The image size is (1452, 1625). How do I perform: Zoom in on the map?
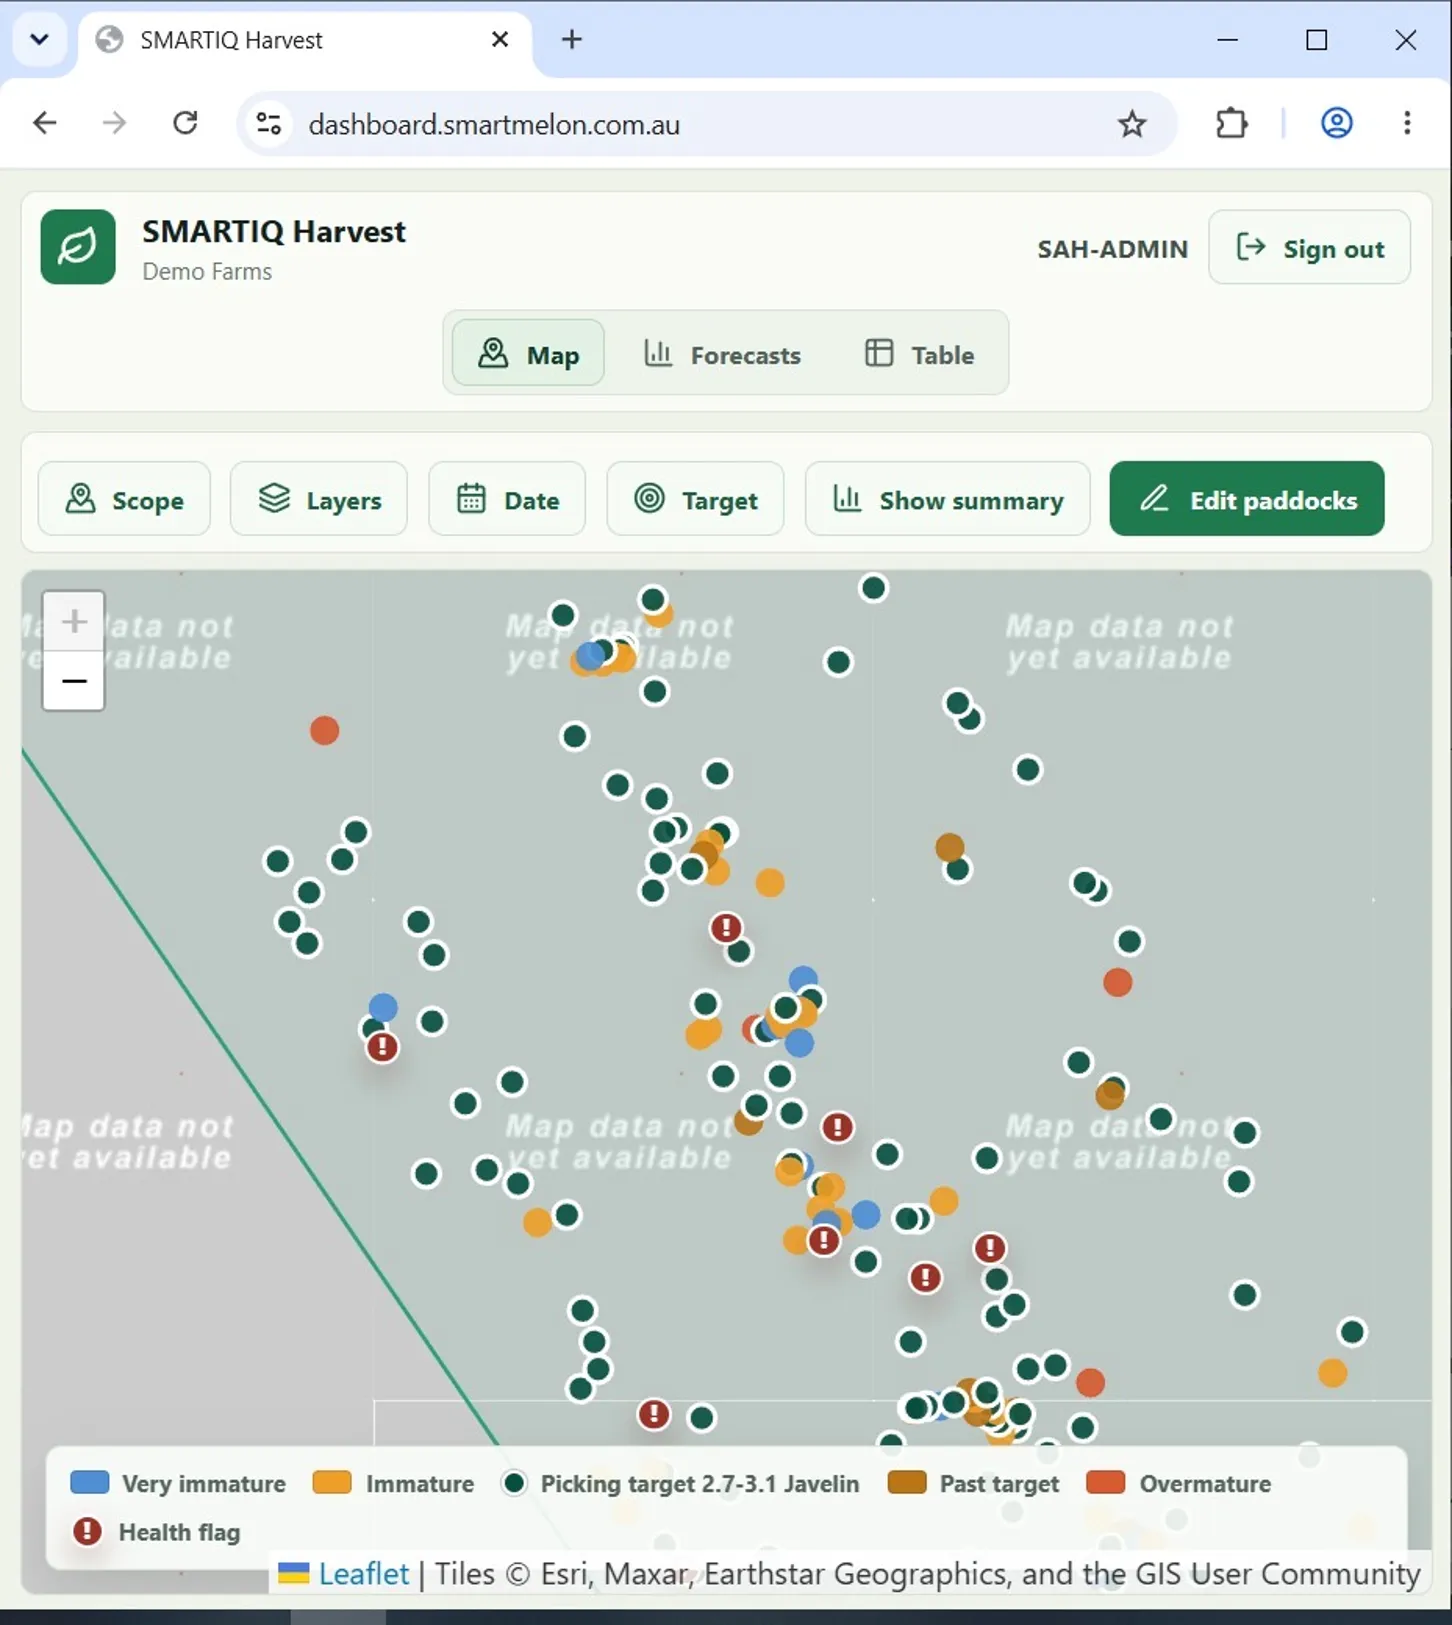click(x=74, y=622)
